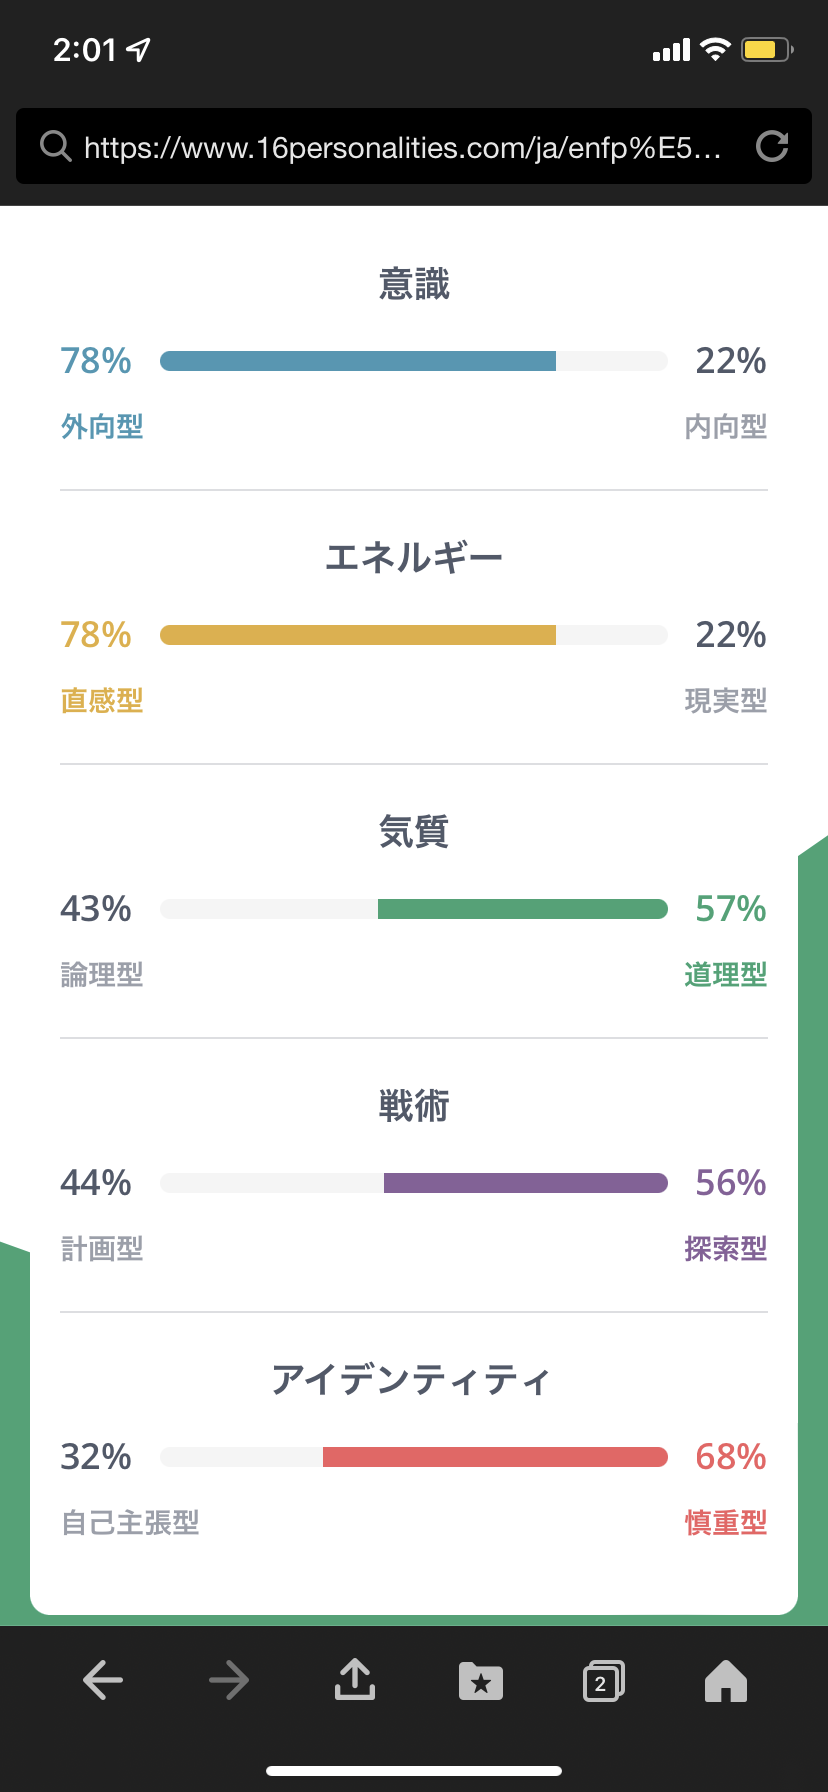Open the share sheet icon
The width and height of the screenshot is (828, 1792).
[355, 1680]
